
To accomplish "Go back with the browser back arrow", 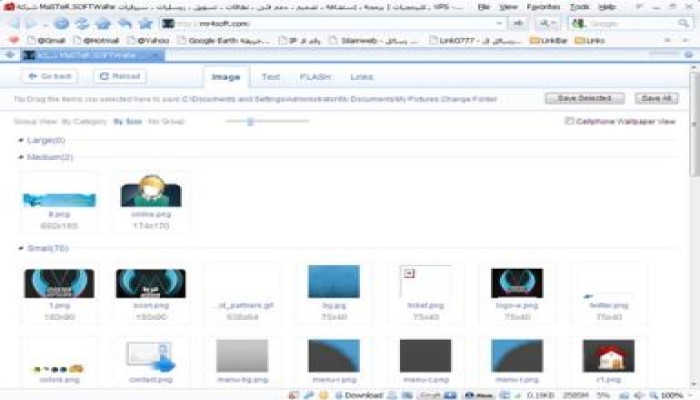I will tap(14, 24).
